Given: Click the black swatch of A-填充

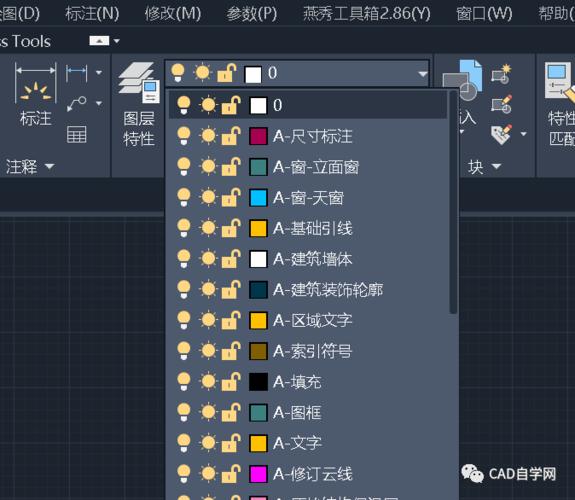Looking at the screenshot, I should coord(258,382).
